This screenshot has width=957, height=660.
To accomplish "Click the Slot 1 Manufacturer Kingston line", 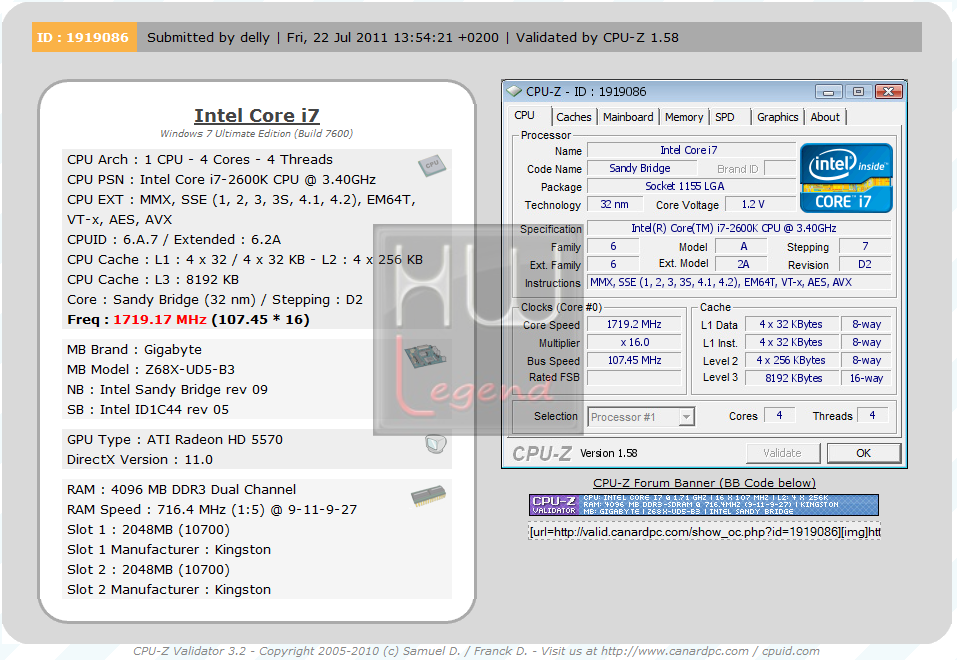I will point(168,549).
